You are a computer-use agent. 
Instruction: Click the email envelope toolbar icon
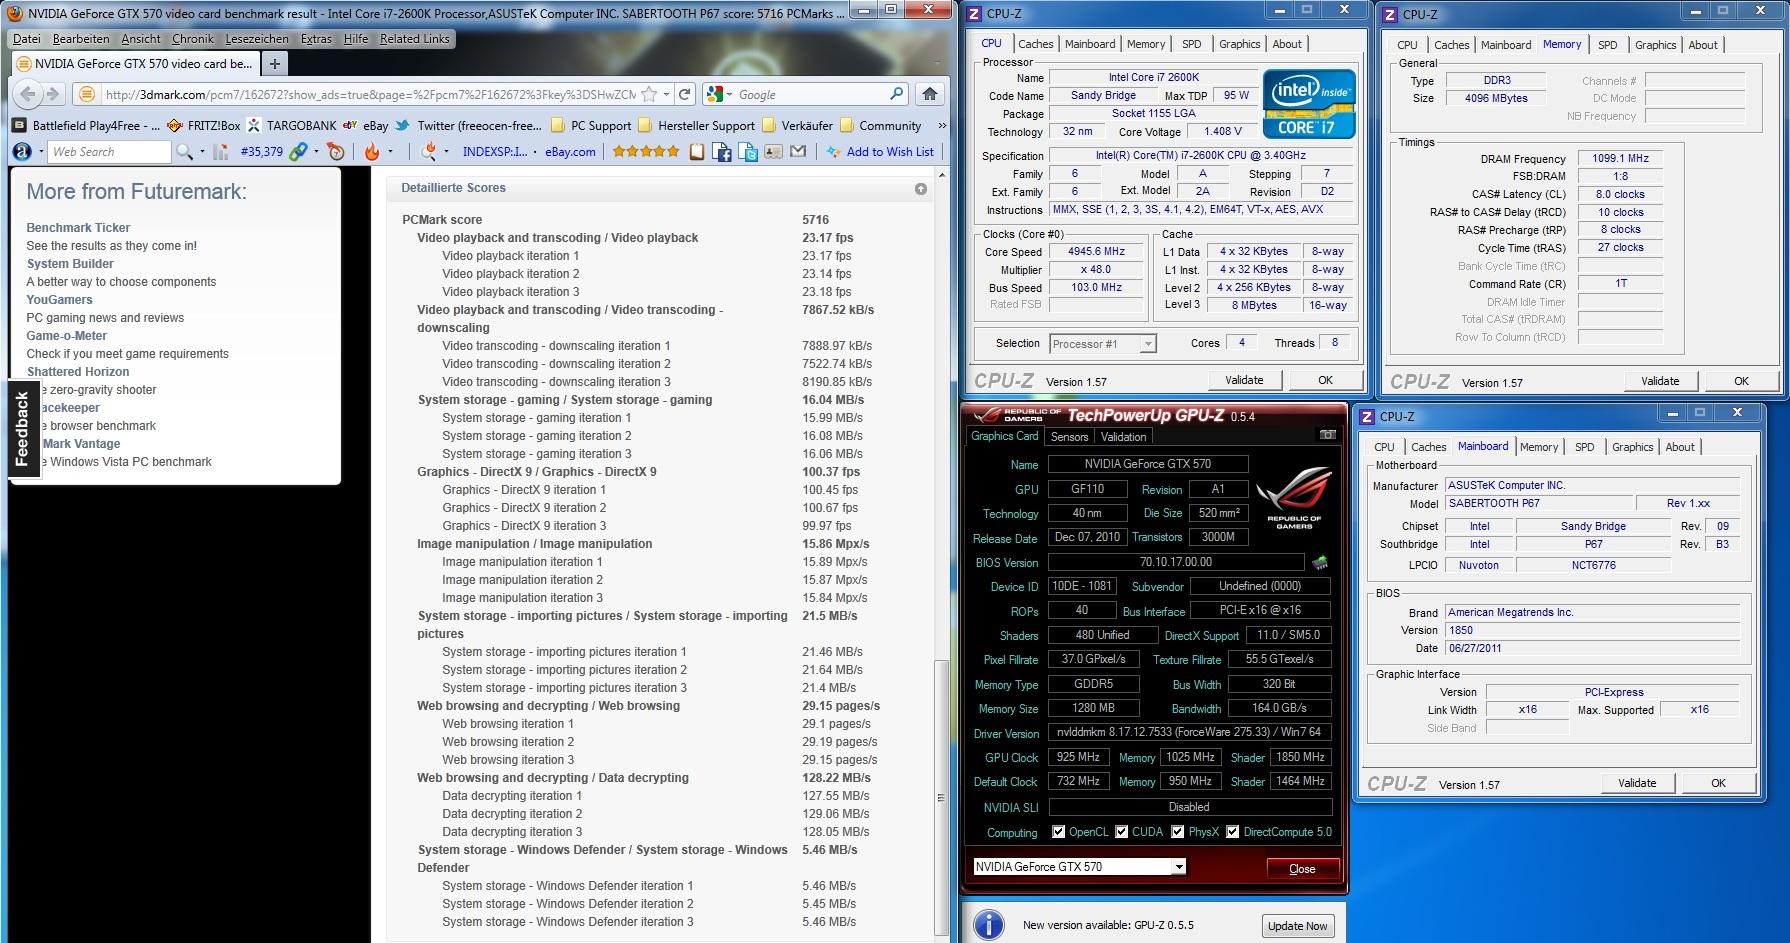pyautogui.click(x=797, y=152)
